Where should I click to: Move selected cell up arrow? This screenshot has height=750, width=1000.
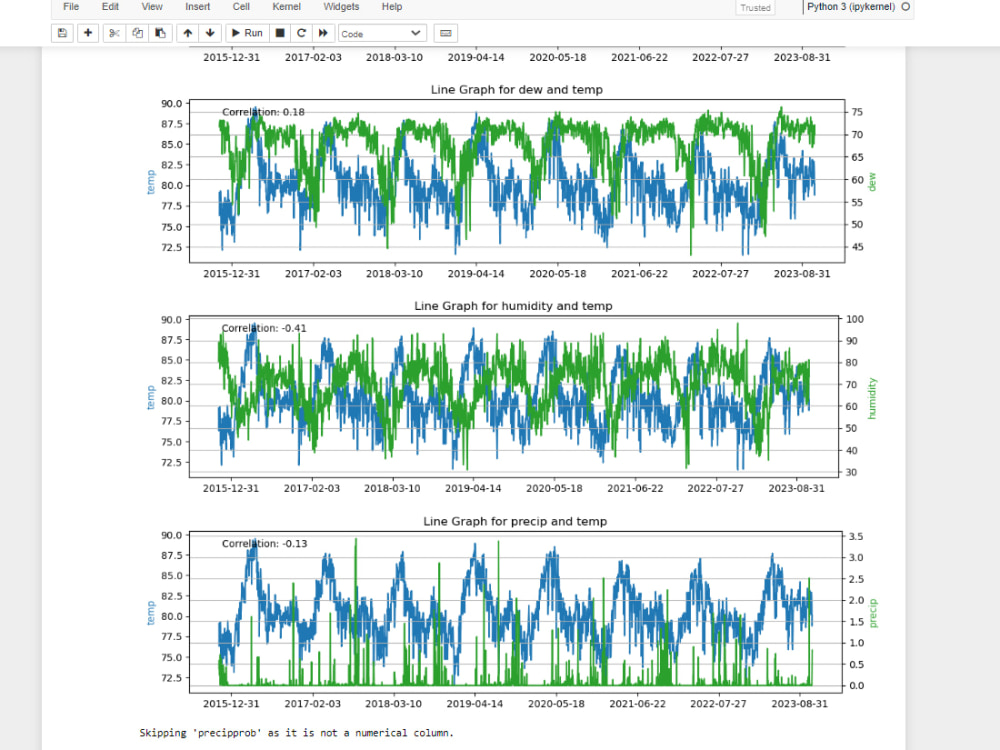click(x=188, y=33)
